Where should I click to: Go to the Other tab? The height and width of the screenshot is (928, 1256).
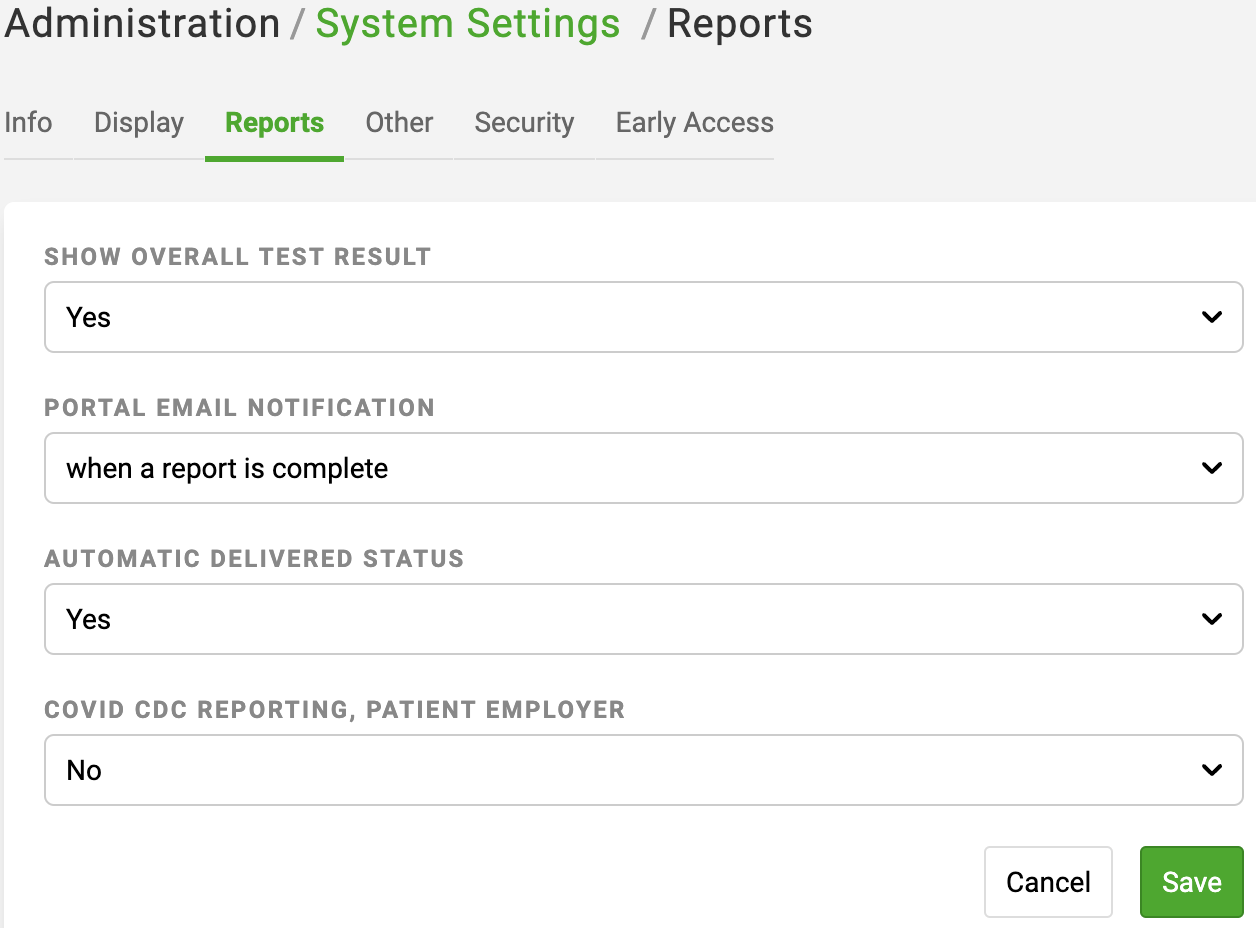[x=399, y=123]
